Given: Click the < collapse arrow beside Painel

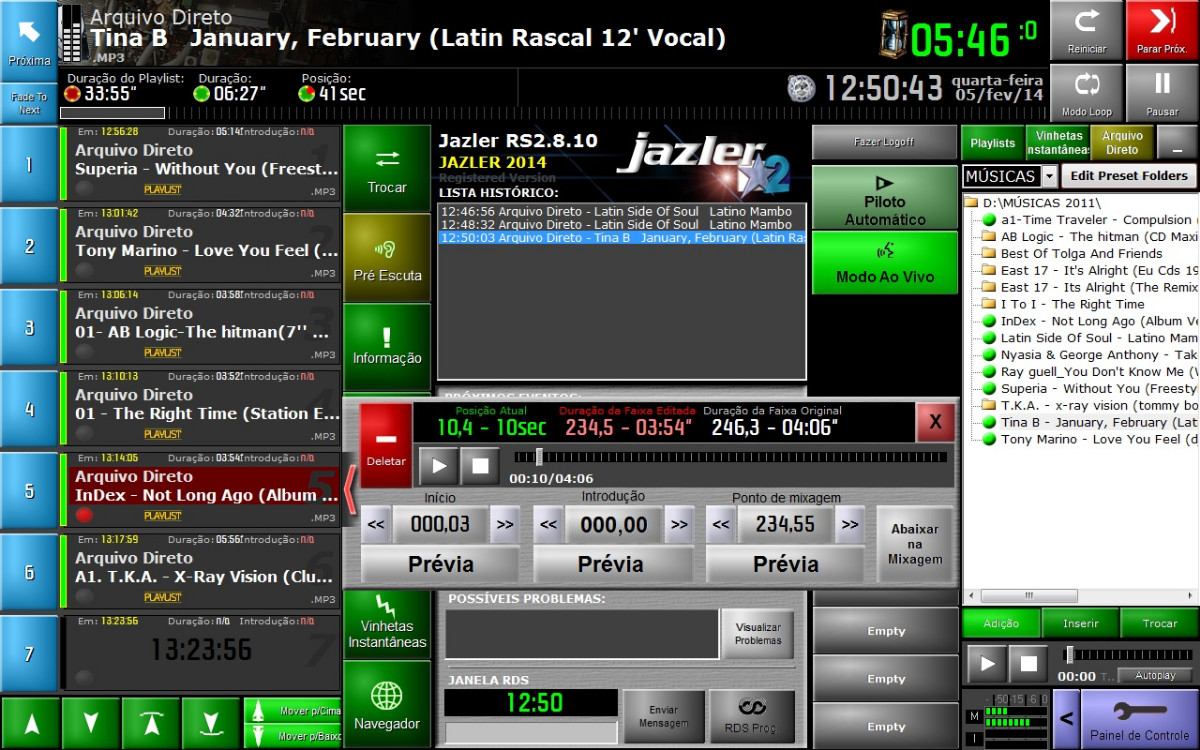Looking at the screenshot, I should tap(1066, 718).
